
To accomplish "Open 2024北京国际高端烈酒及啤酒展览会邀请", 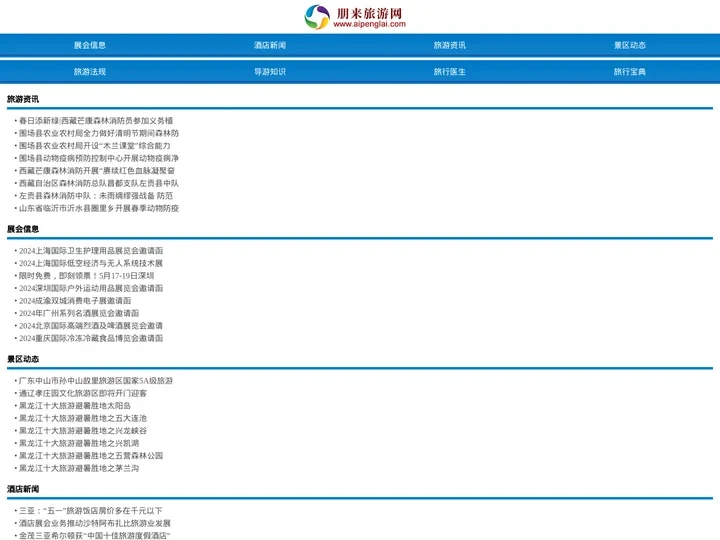I will [91, 326].
